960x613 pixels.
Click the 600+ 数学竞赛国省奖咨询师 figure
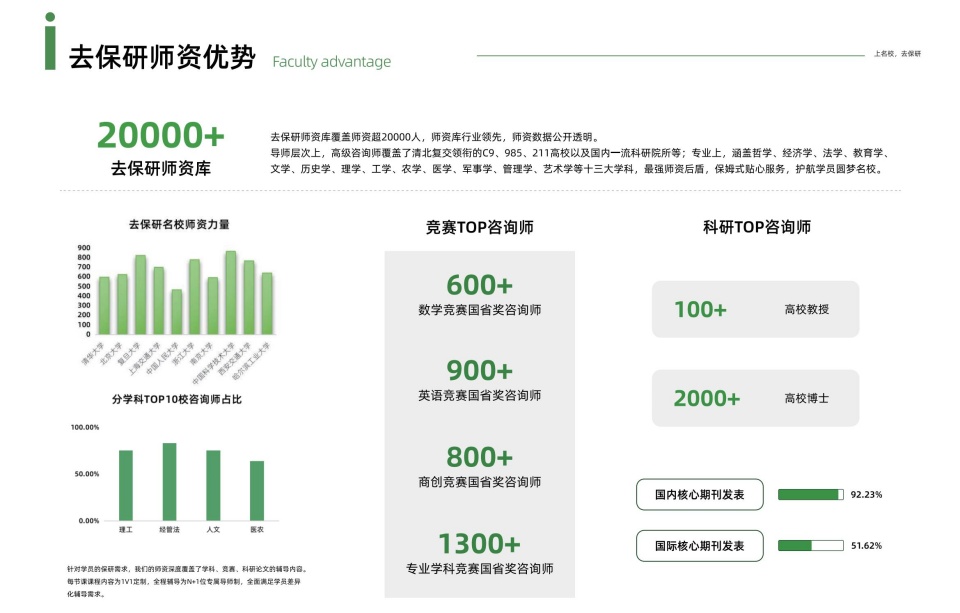pyautogui.click(x=479, y=295)
